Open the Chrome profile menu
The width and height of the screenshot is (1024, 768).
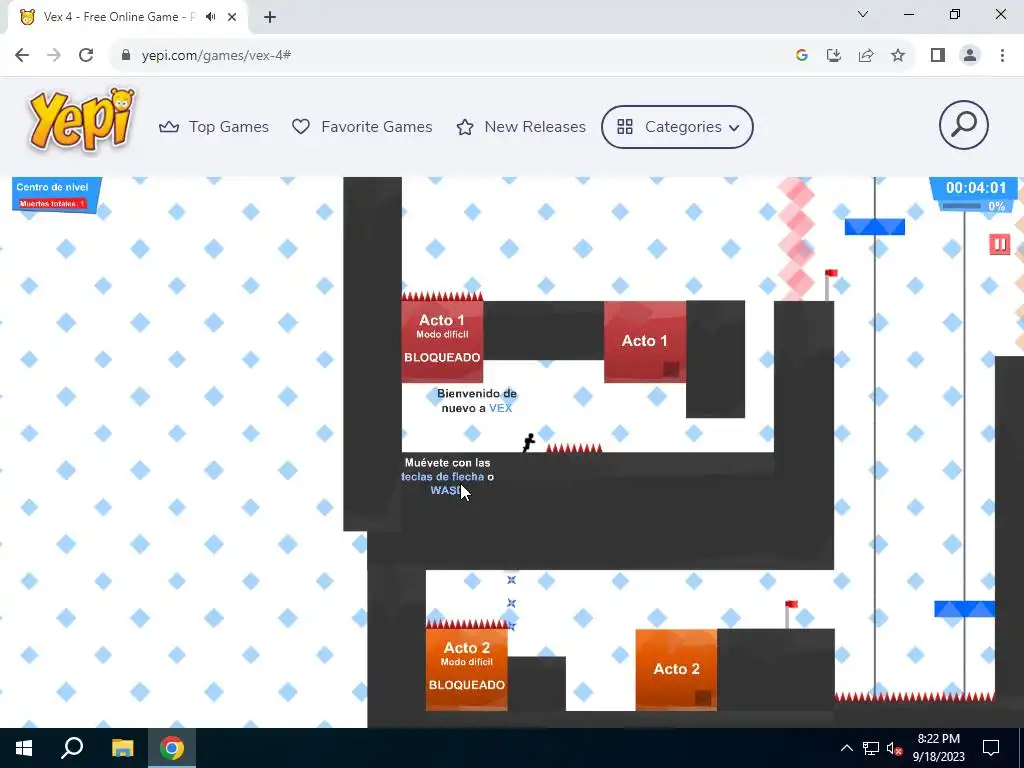970,56
